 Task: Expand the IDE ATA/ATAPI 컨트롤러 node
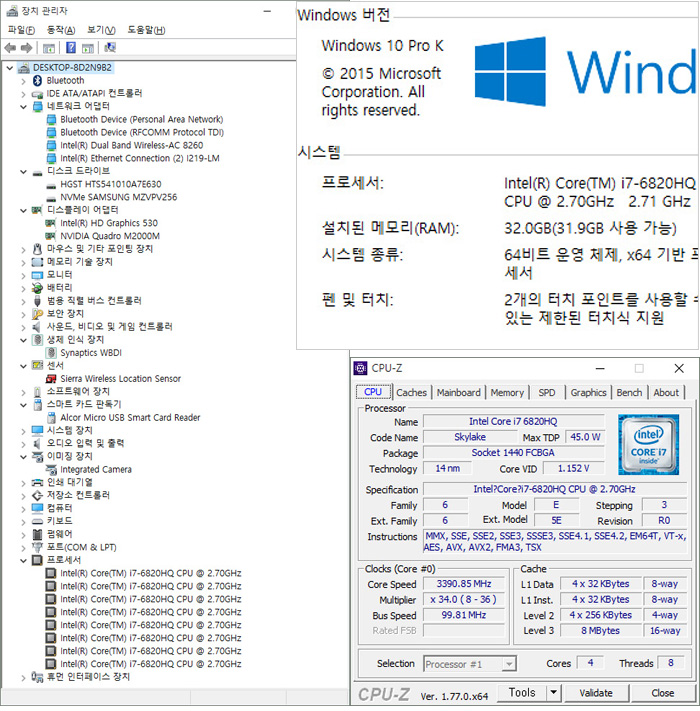[x=23, y=94]
